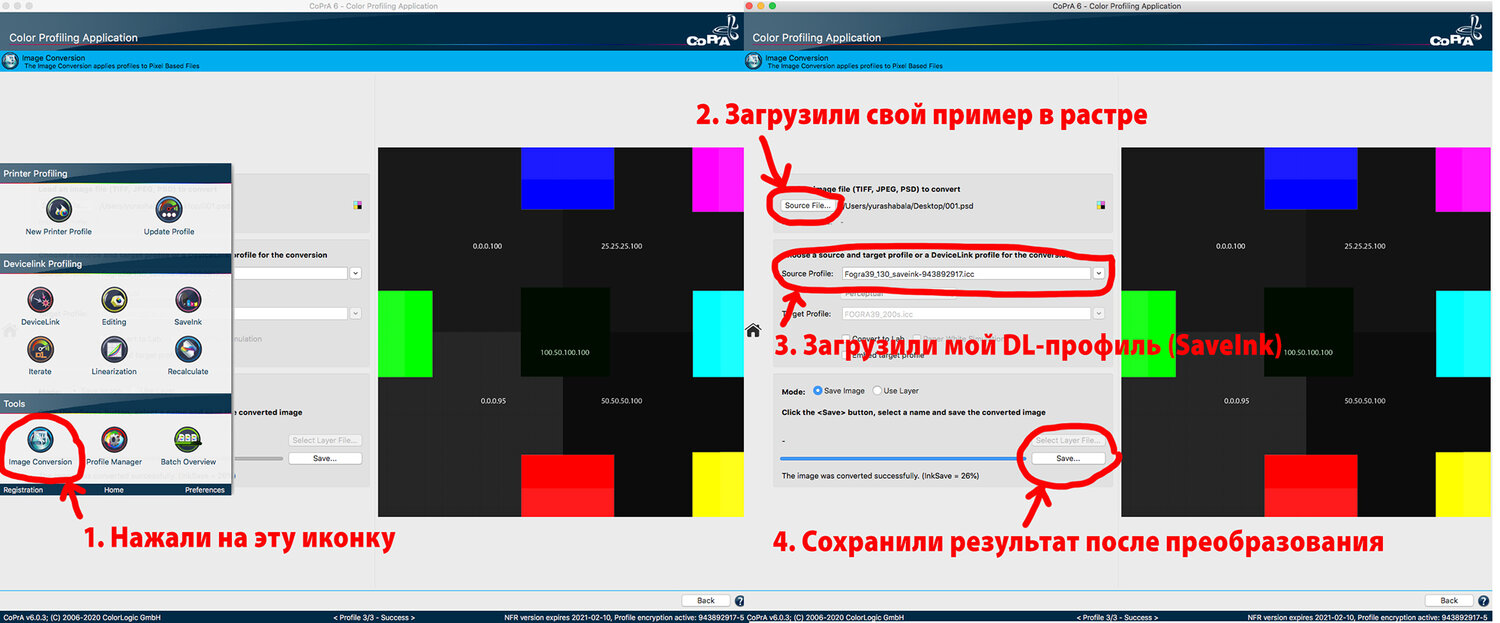Click Image Conversion header icon in left window
1500x623 pixels.
(x=10, y=62)
